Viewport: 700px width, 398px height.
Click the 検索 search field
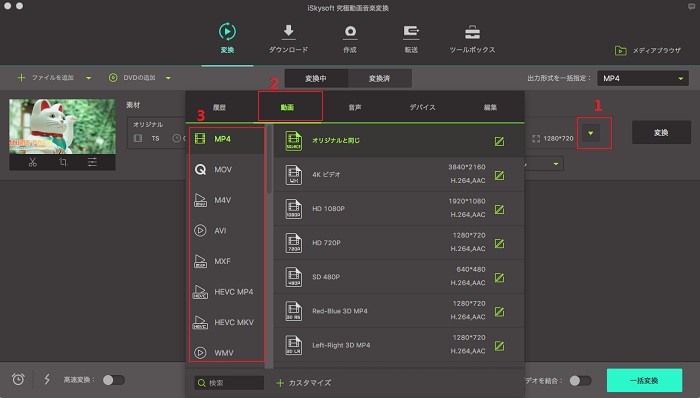coord(229,383)
